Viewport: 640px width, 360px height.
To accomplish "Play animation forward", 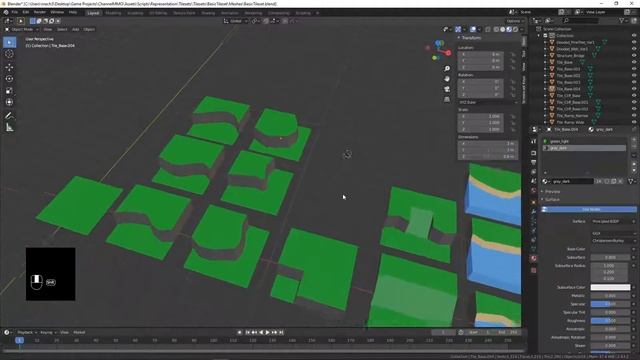I will [268, 333].
